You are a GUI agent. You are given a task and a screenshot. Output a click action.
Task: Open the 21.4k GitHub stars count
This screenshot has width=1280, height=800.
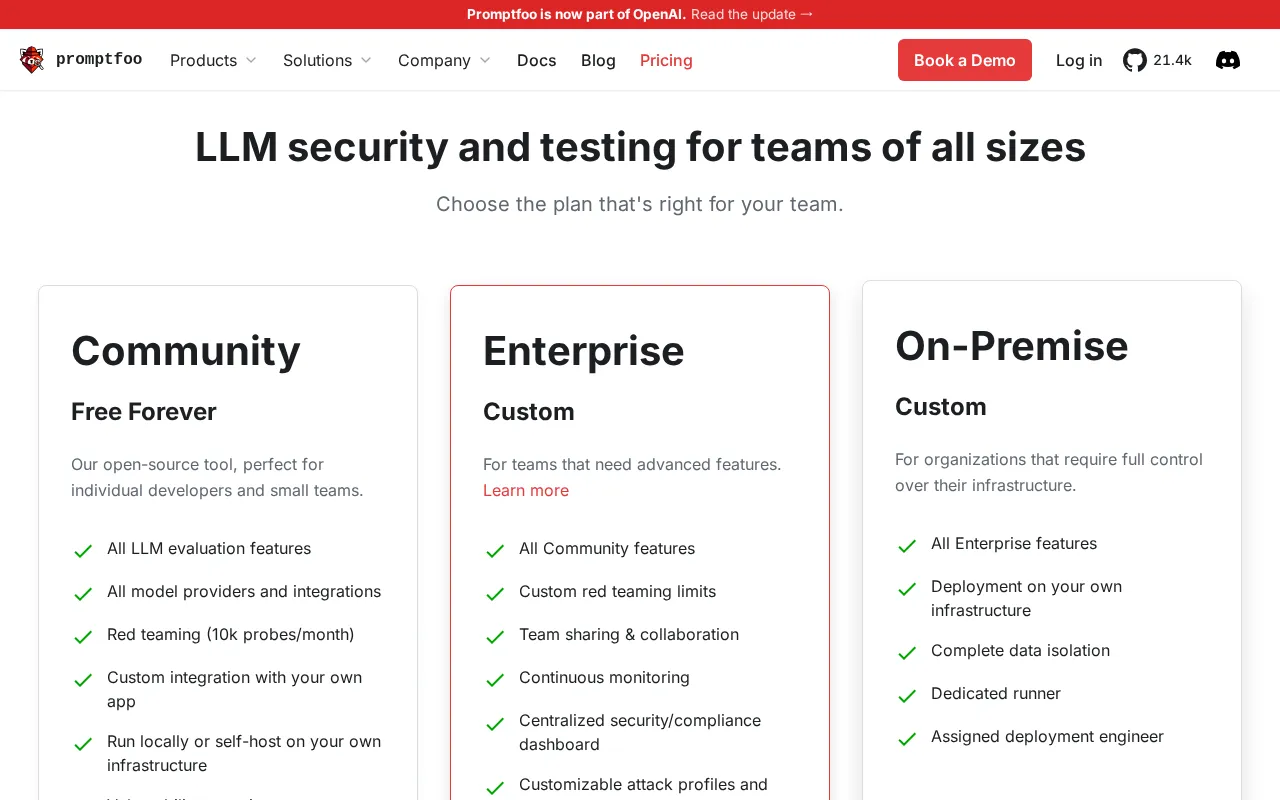point(1172,60)
